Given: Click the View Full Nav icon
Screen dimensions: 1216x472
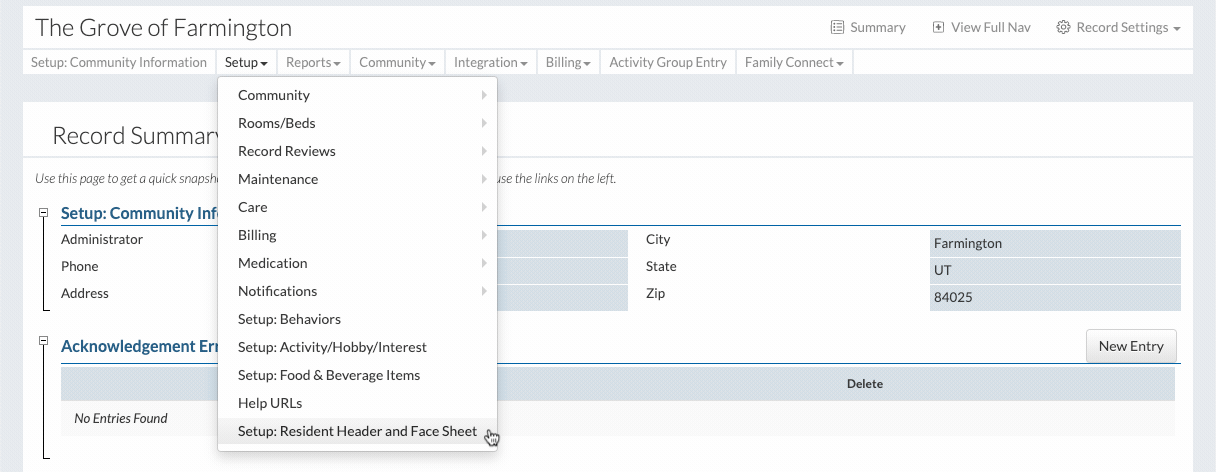Looking at the screenshot, I should pyautogui.click(x=938, y=27).
